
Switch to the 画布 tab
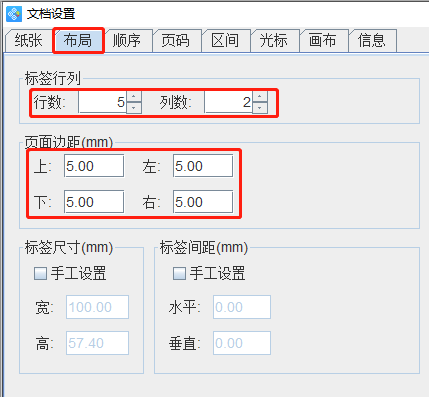tap(323, 41)
